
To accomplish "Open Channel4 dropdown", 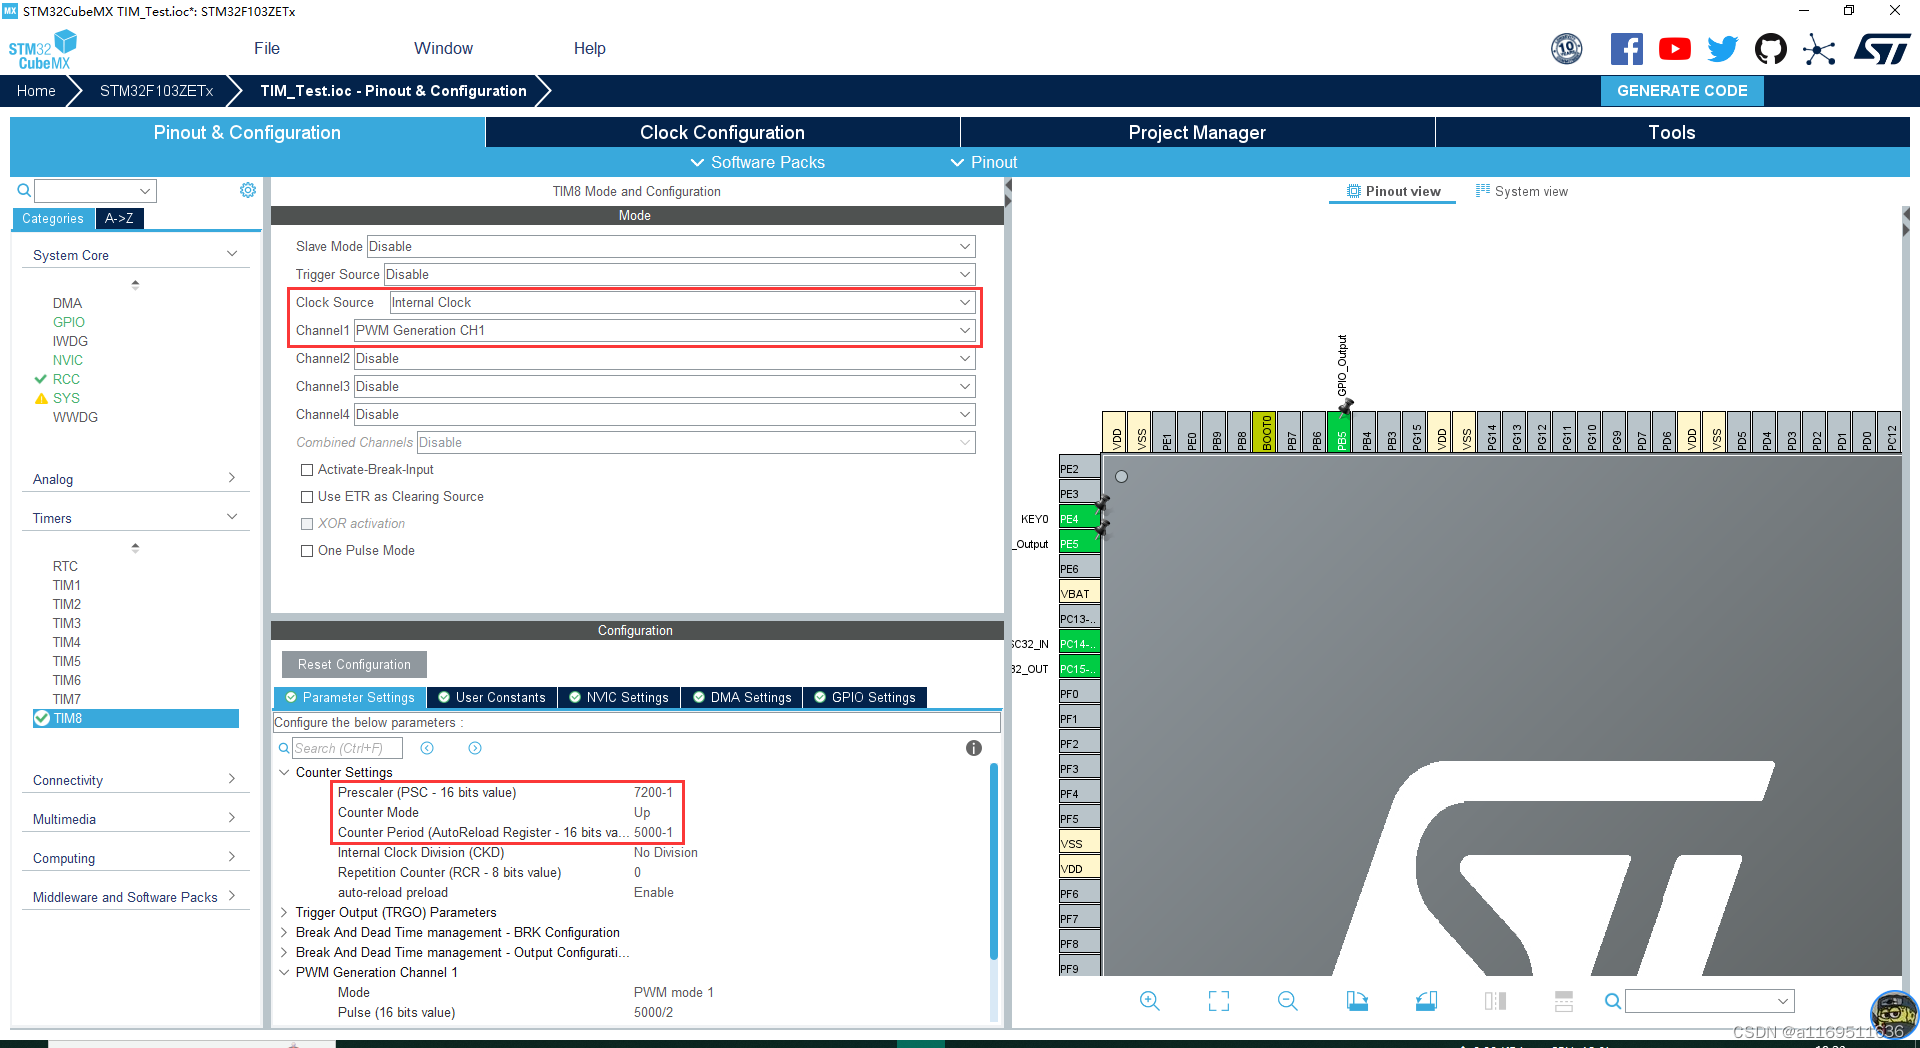I will point(665,414).
